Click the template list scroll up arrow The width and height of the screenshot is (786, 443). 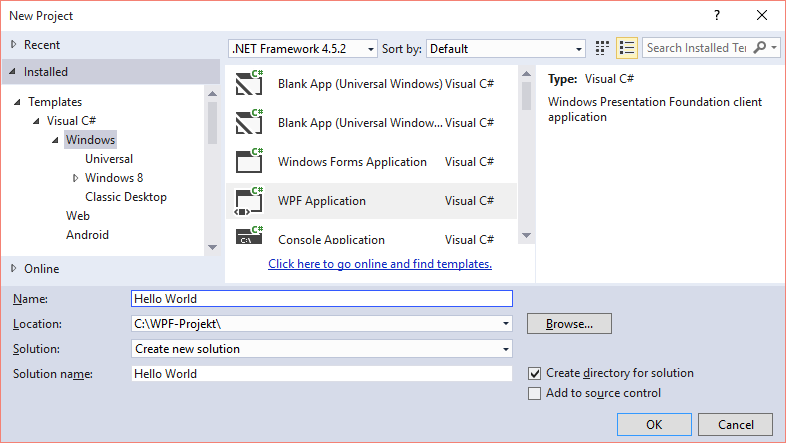526,74
